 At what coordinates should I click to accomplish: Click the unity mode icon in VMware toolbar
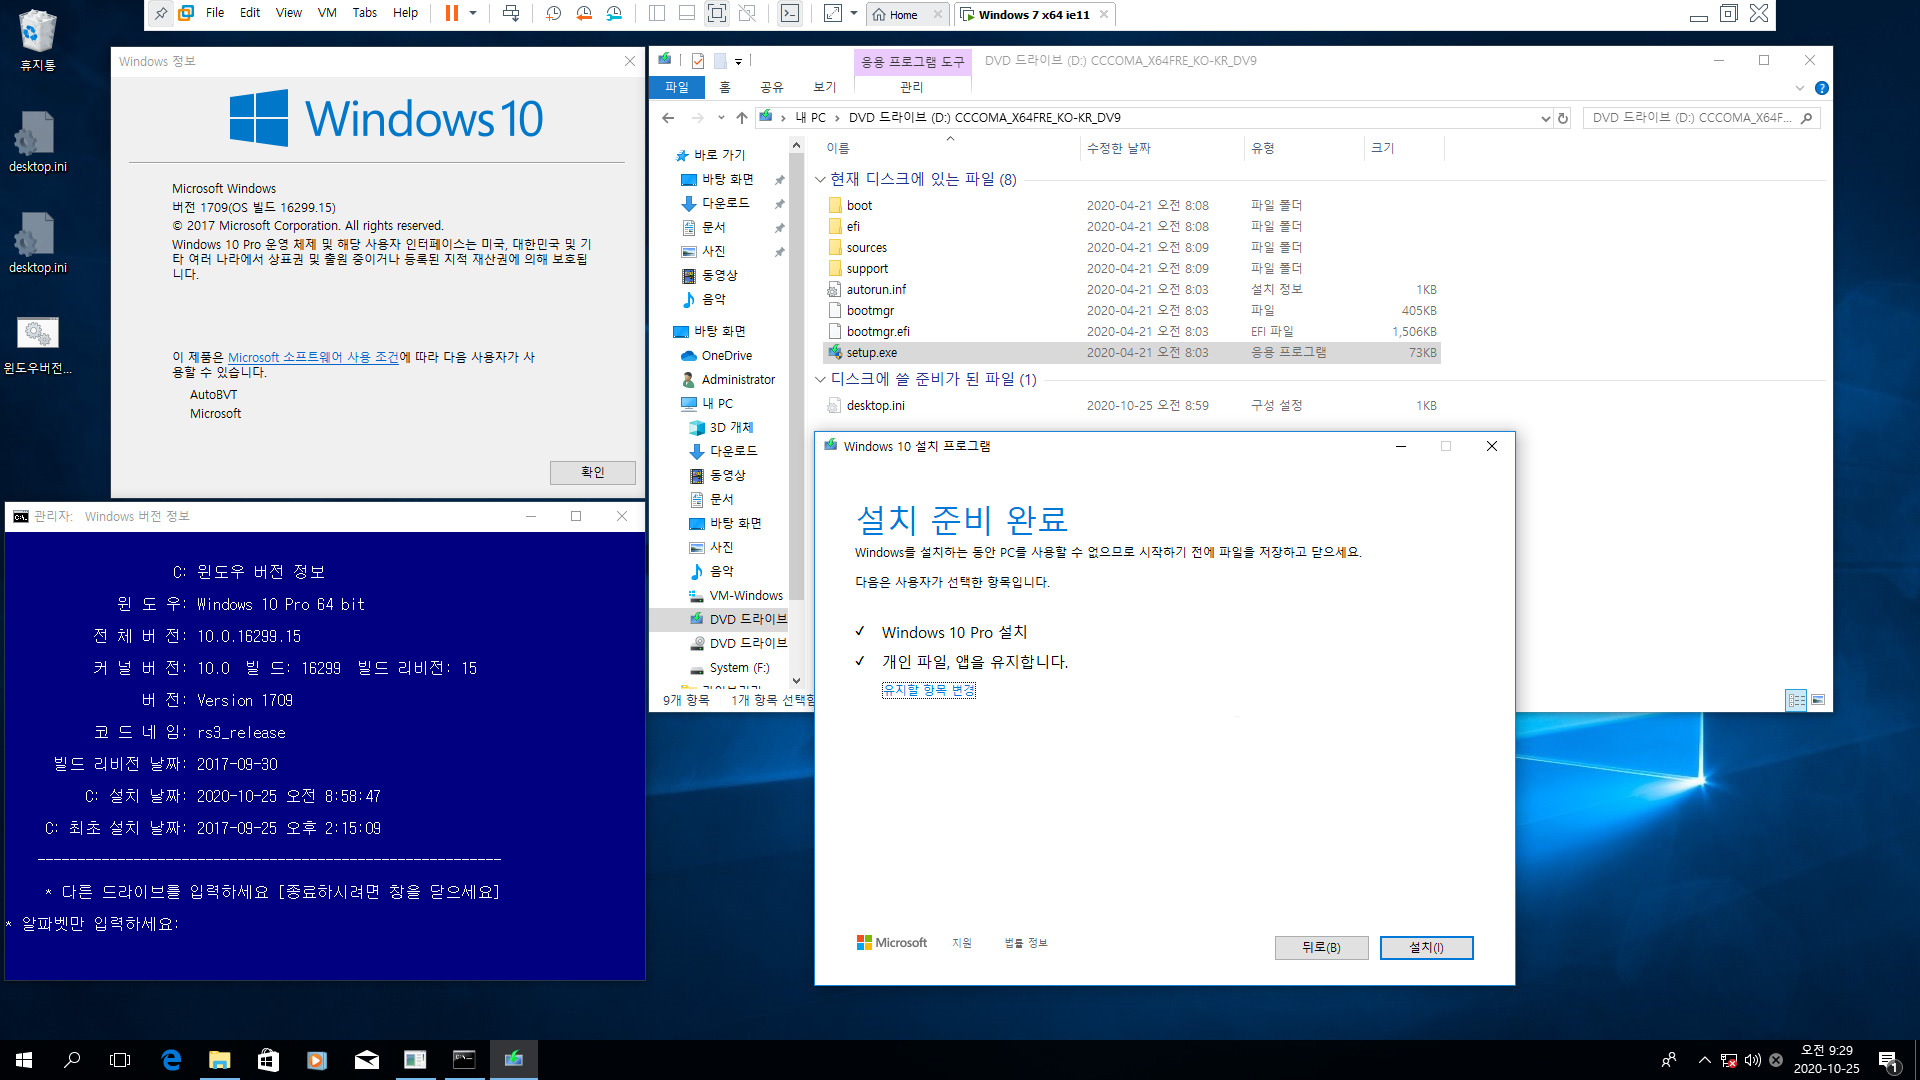coord(747,14)
